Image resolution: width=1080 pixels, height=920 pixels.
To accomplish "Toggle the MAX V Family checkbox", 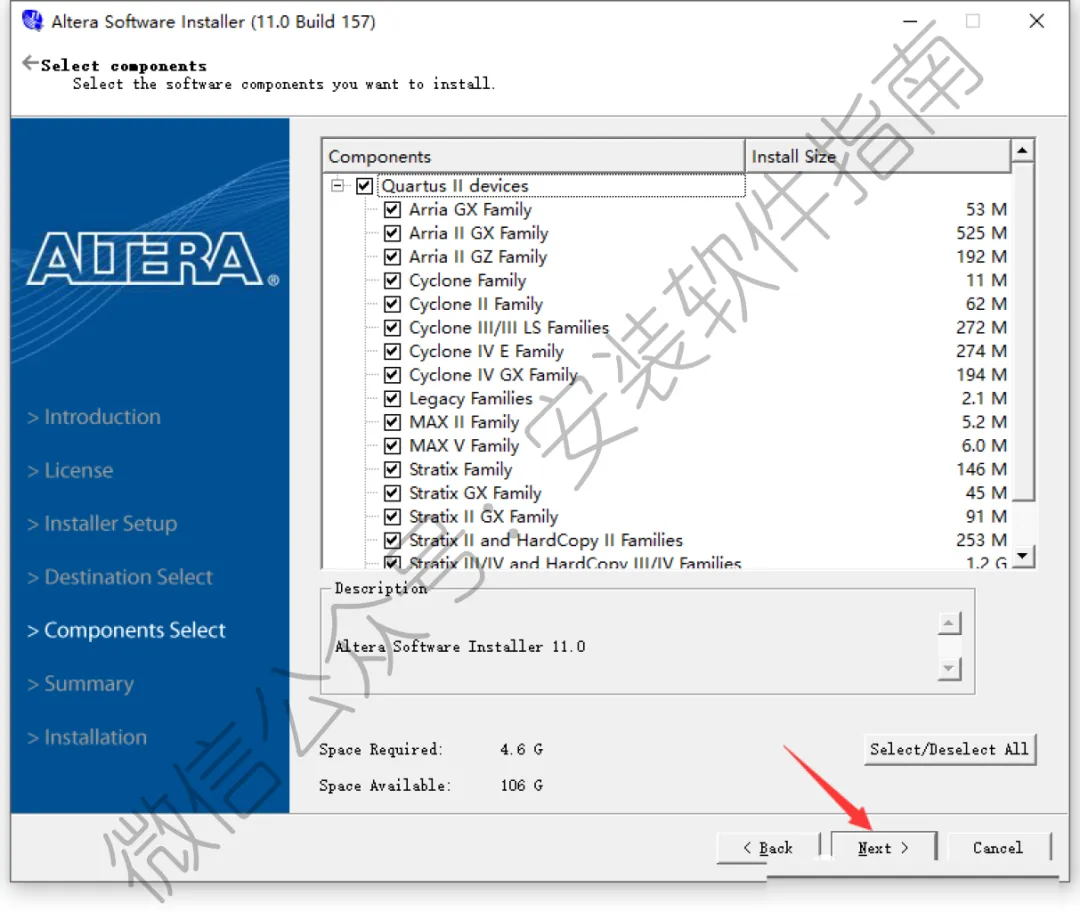I will click(x=393, y=446).
